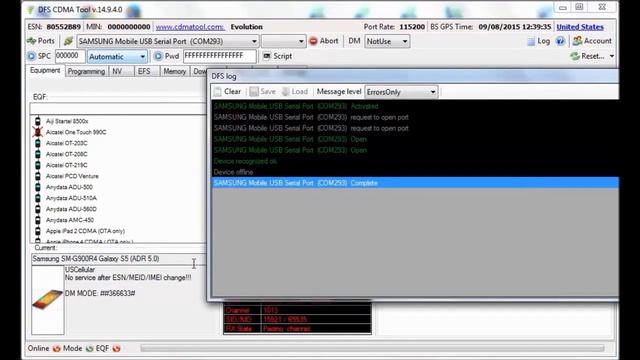
Task: Open the Automatic SPC mode dropdown
Action: tap(117, 57)
